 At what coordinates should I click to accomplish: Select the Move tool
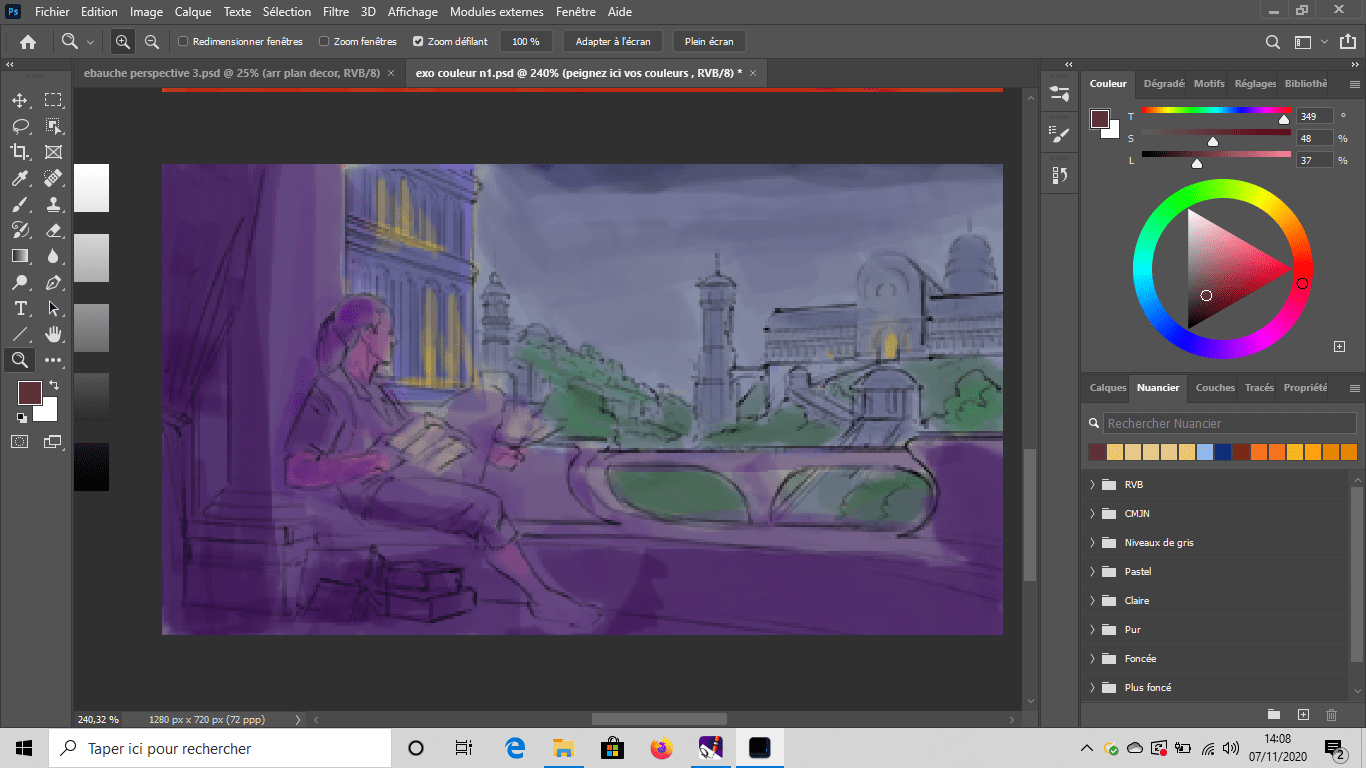click(x=19, y=100)
